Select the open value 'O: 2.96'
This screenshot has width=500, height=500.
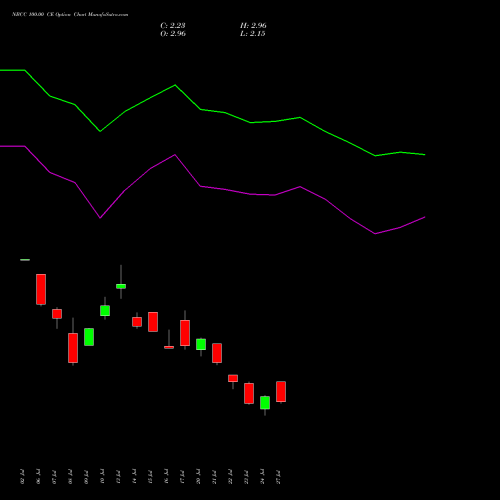pyautogui.click(x=173, y=34)
